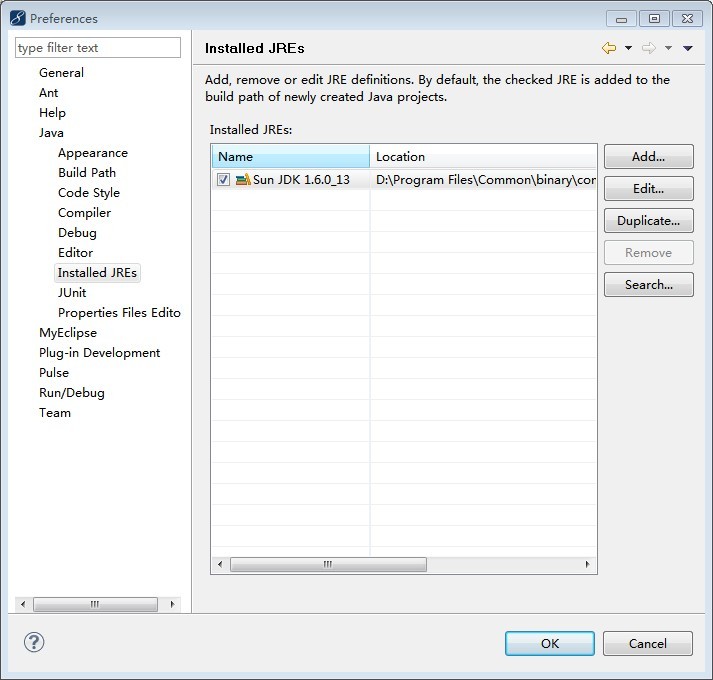713x680 pixels.
Task: Click the tree panel horizontal scrollbar thumb
Action: [95, 604]
